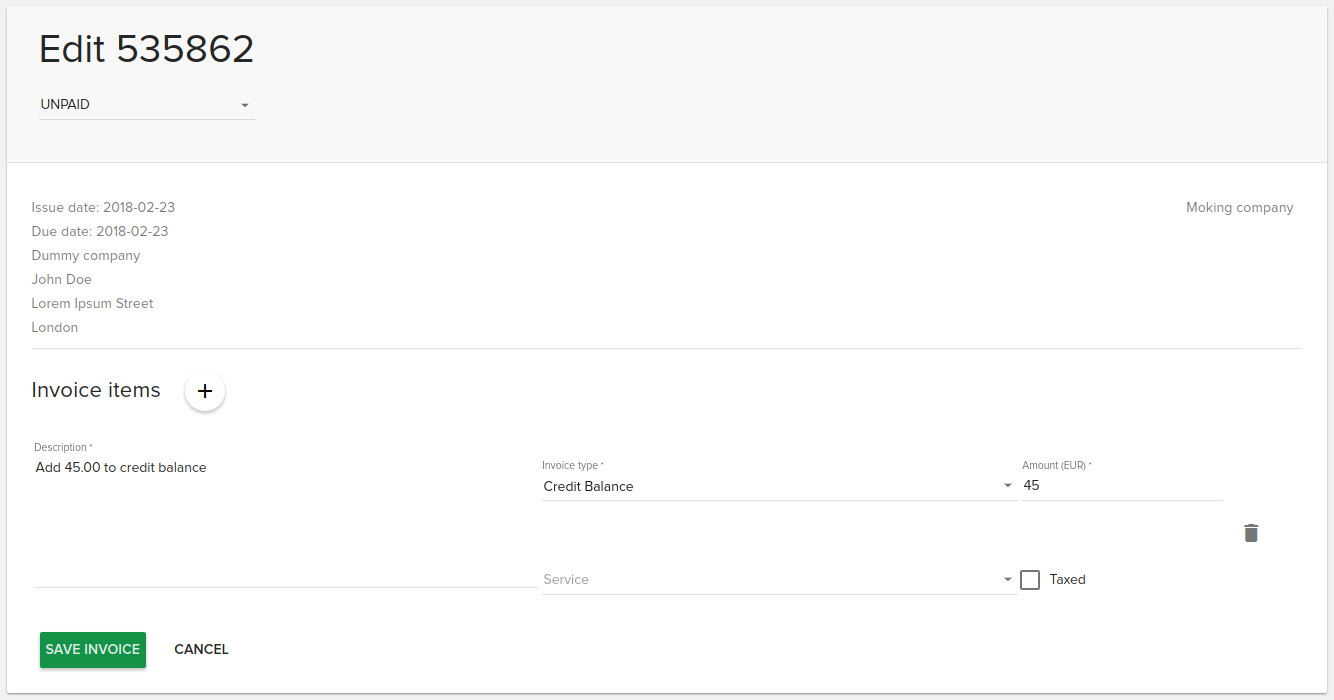Click the dropdown arrow on Service field
Screen dimensions: 1334x700
click(1008, 579)
